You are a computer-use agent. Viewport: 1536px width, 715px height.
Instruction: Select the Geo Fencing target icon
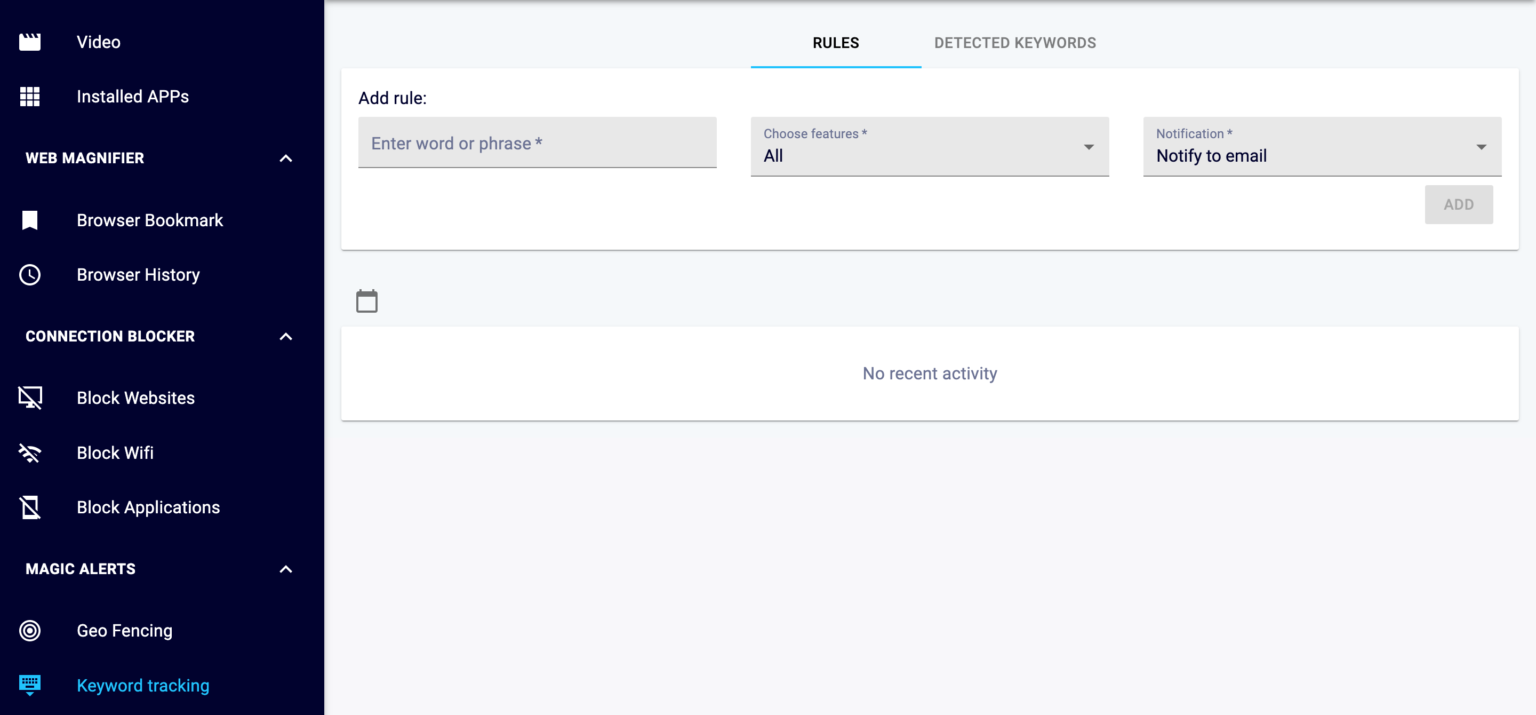pyautogui.click(x=29, y=630)
